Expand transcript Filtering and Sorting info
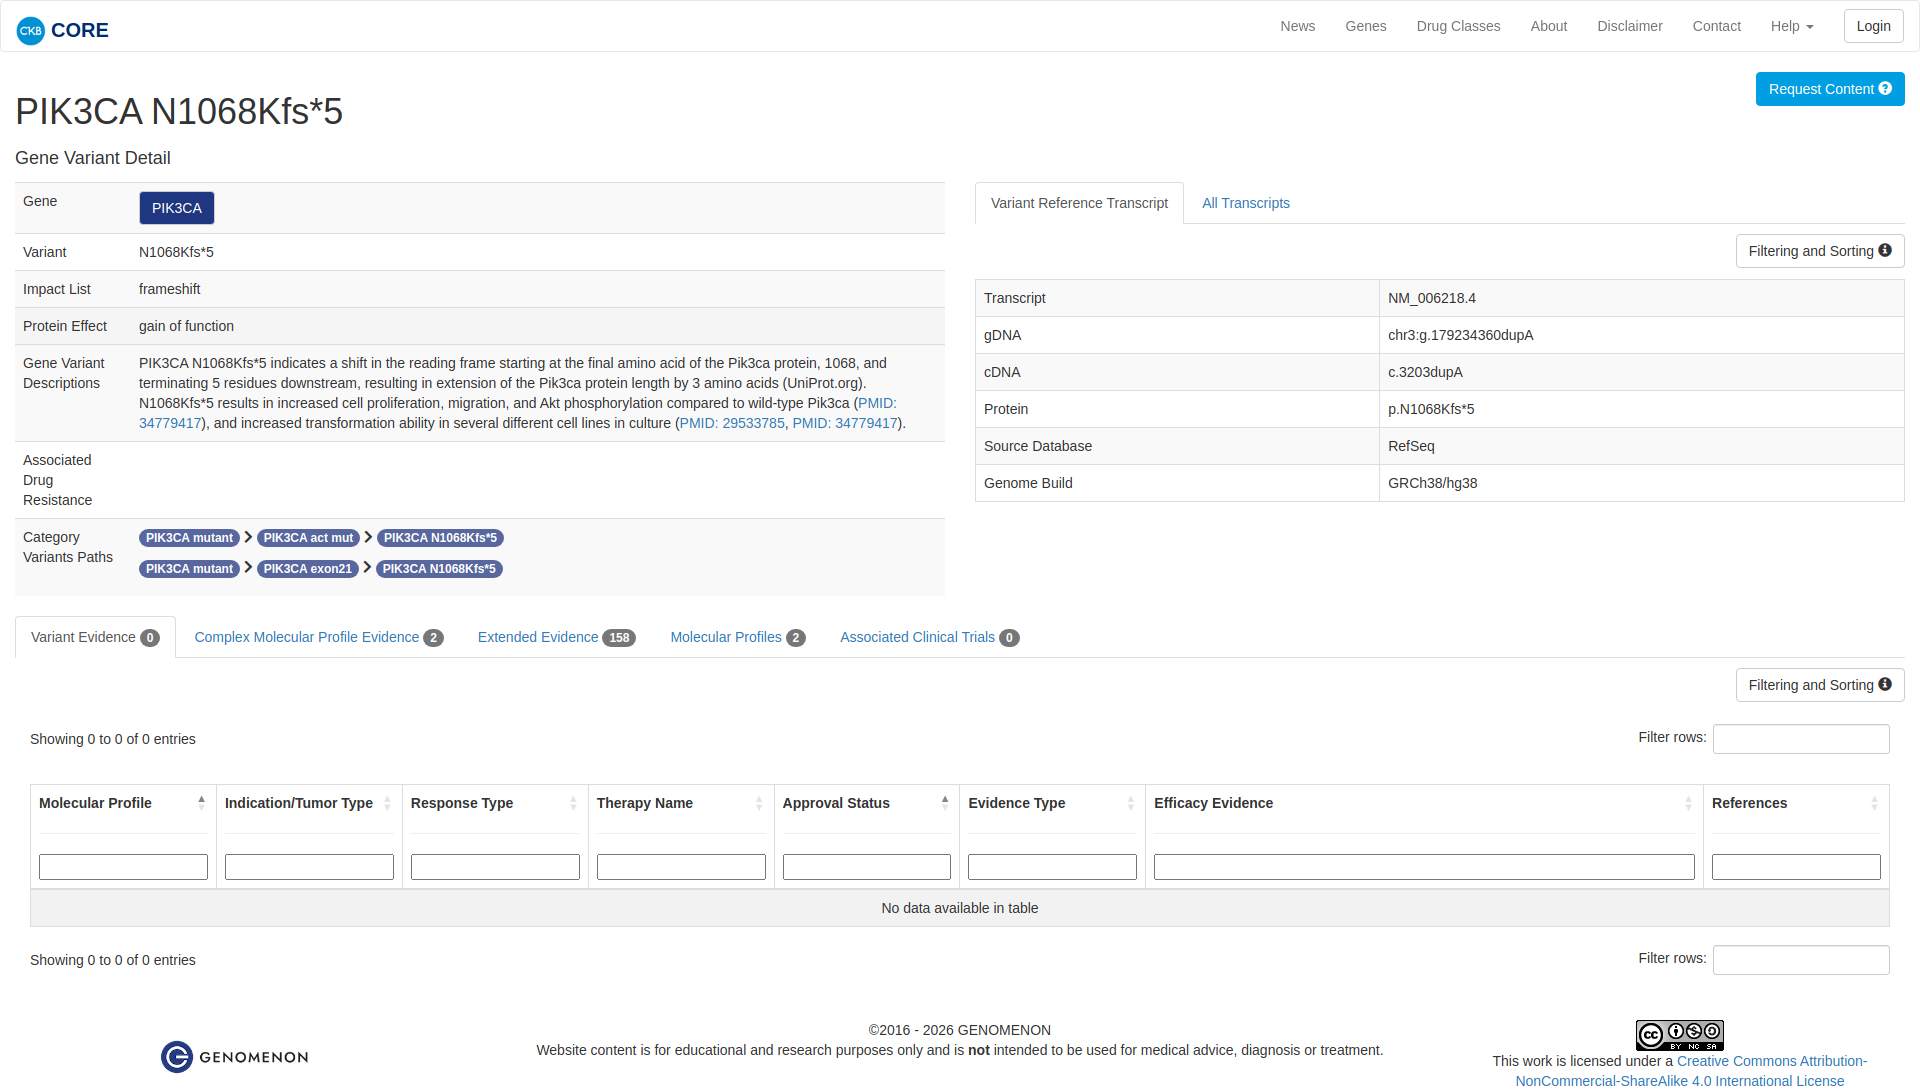This screenshot has height=1091, width=1920. pos(1819,251)
